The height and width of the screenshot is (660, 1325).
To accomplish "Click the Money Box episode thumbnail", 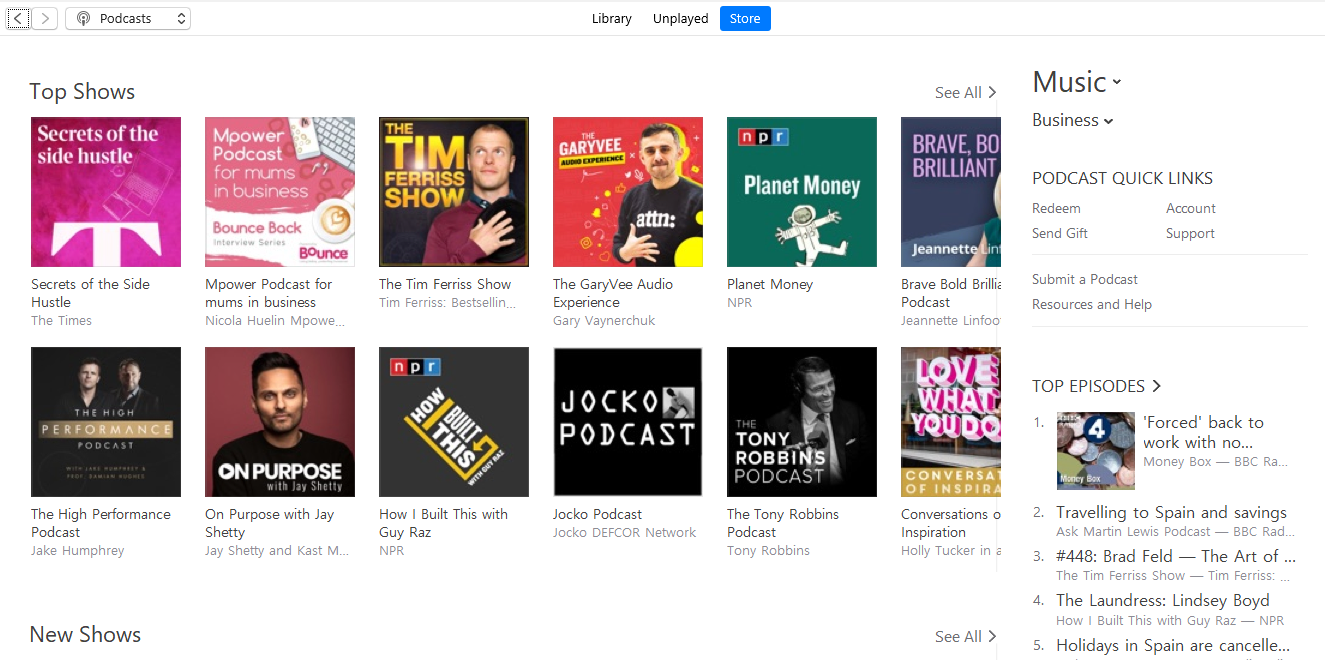I will pyautogui.click(x=1096, y=450).
